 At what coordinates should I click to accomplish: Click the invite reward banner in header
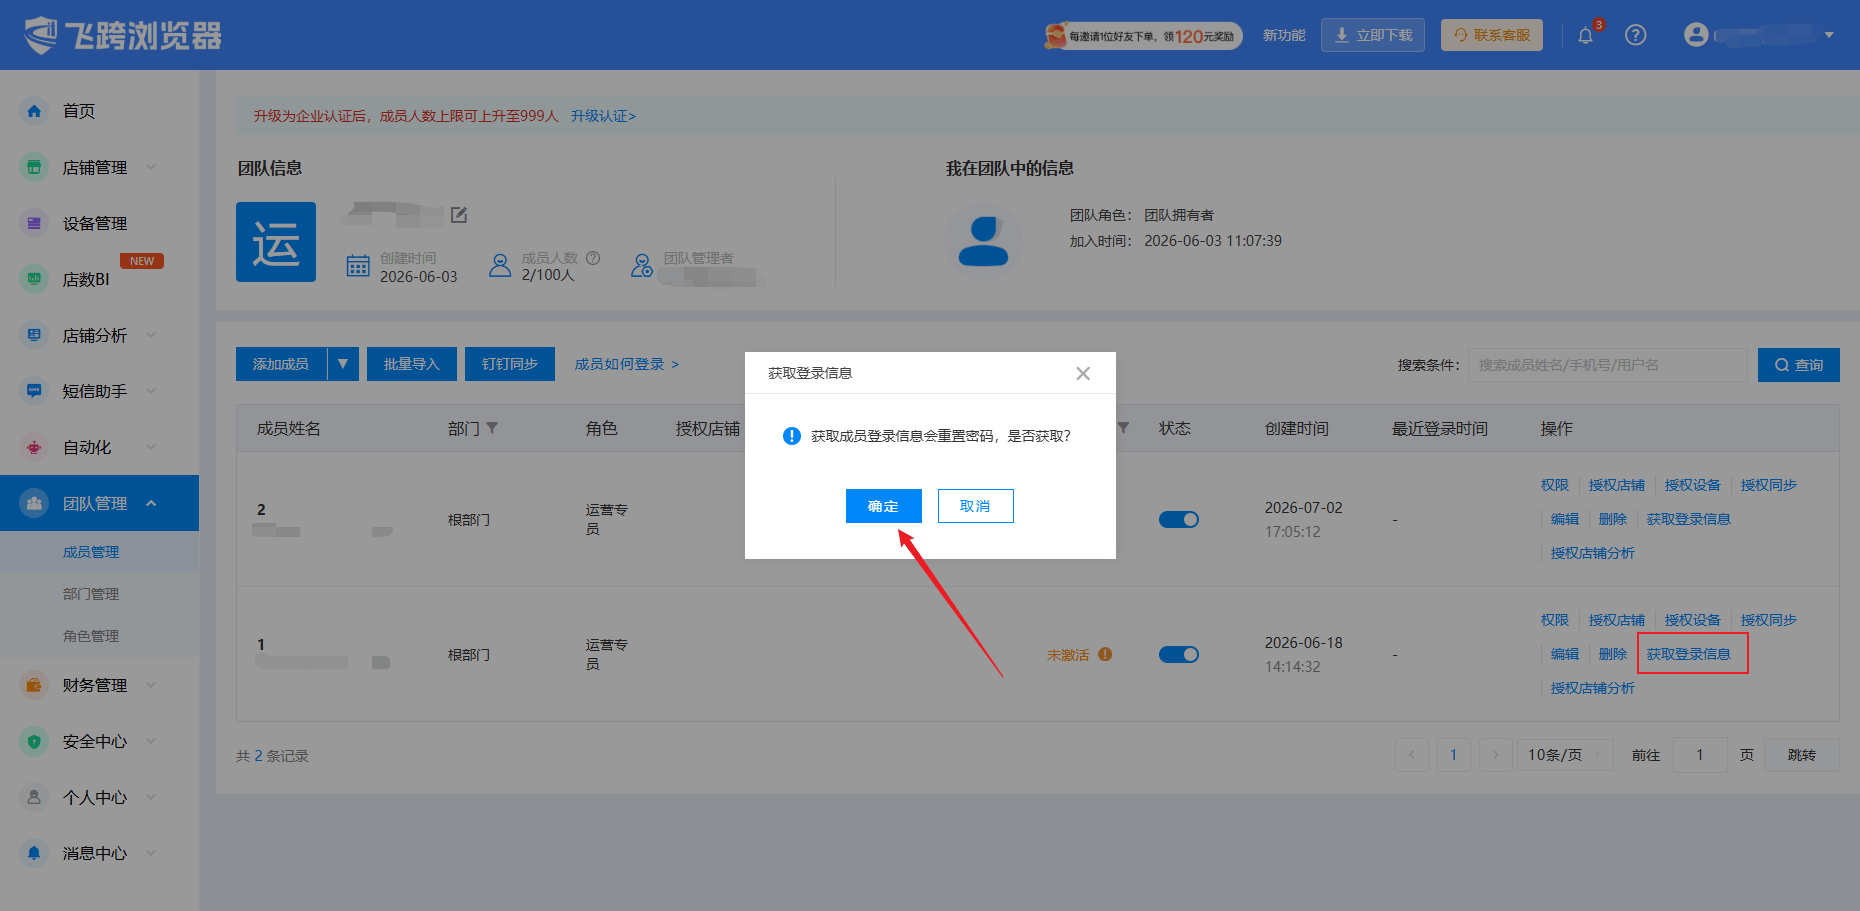pos(1143,36)
